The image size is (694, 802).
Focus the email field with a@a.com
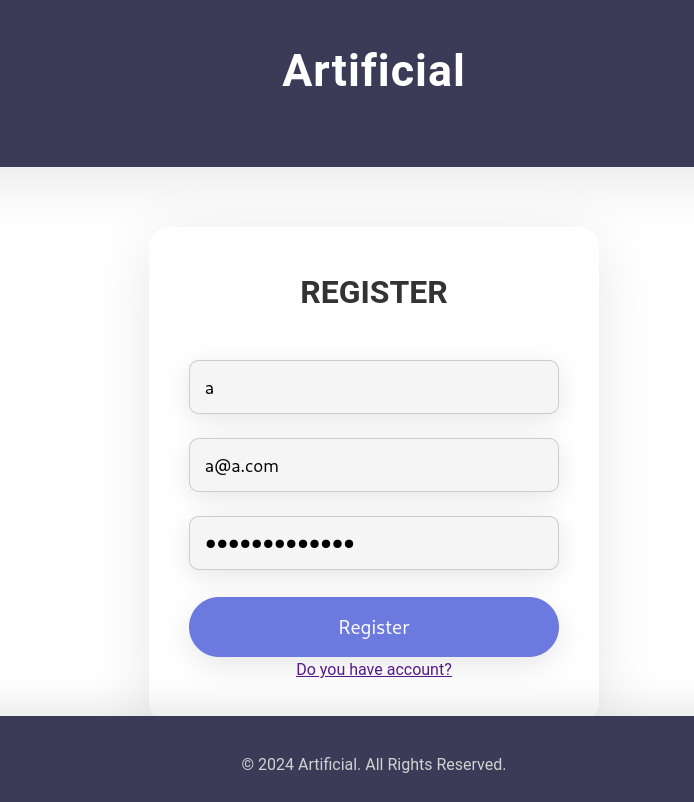(x=373, y=465)
